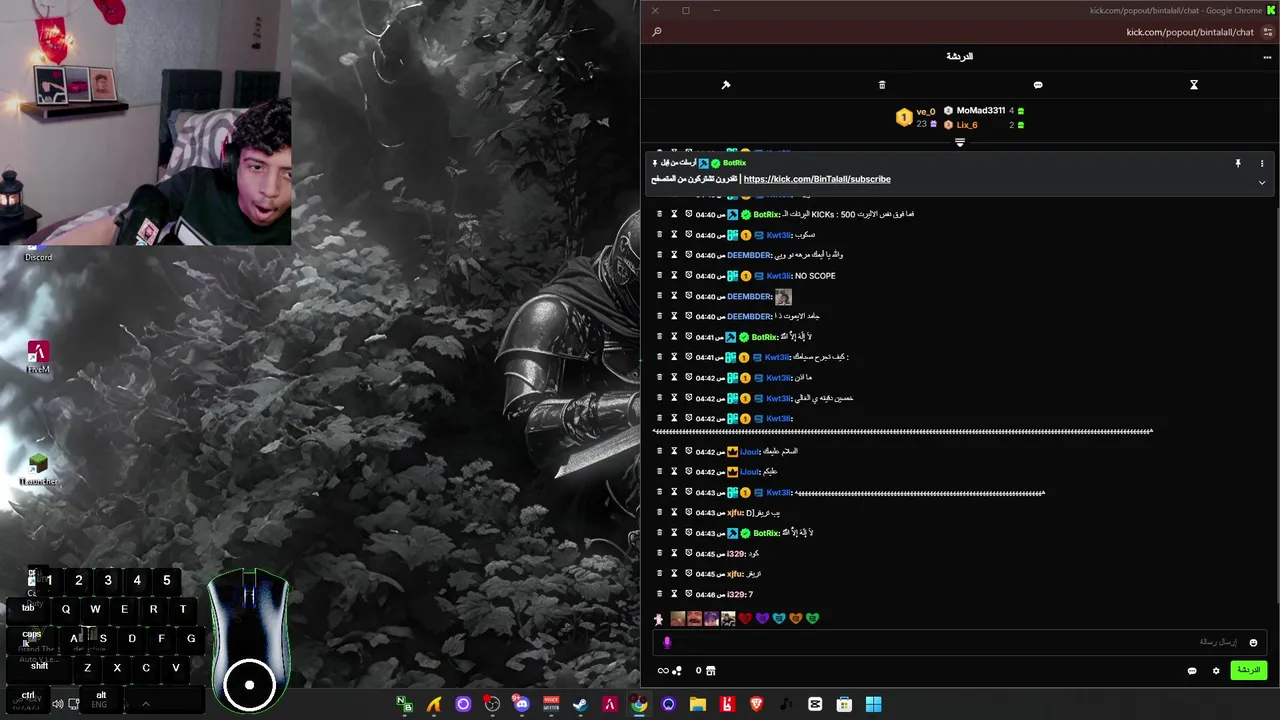The height and width of the screenshot is (720, 1280).
Task: Click the send message input field
Action: (x=960, y=642)
